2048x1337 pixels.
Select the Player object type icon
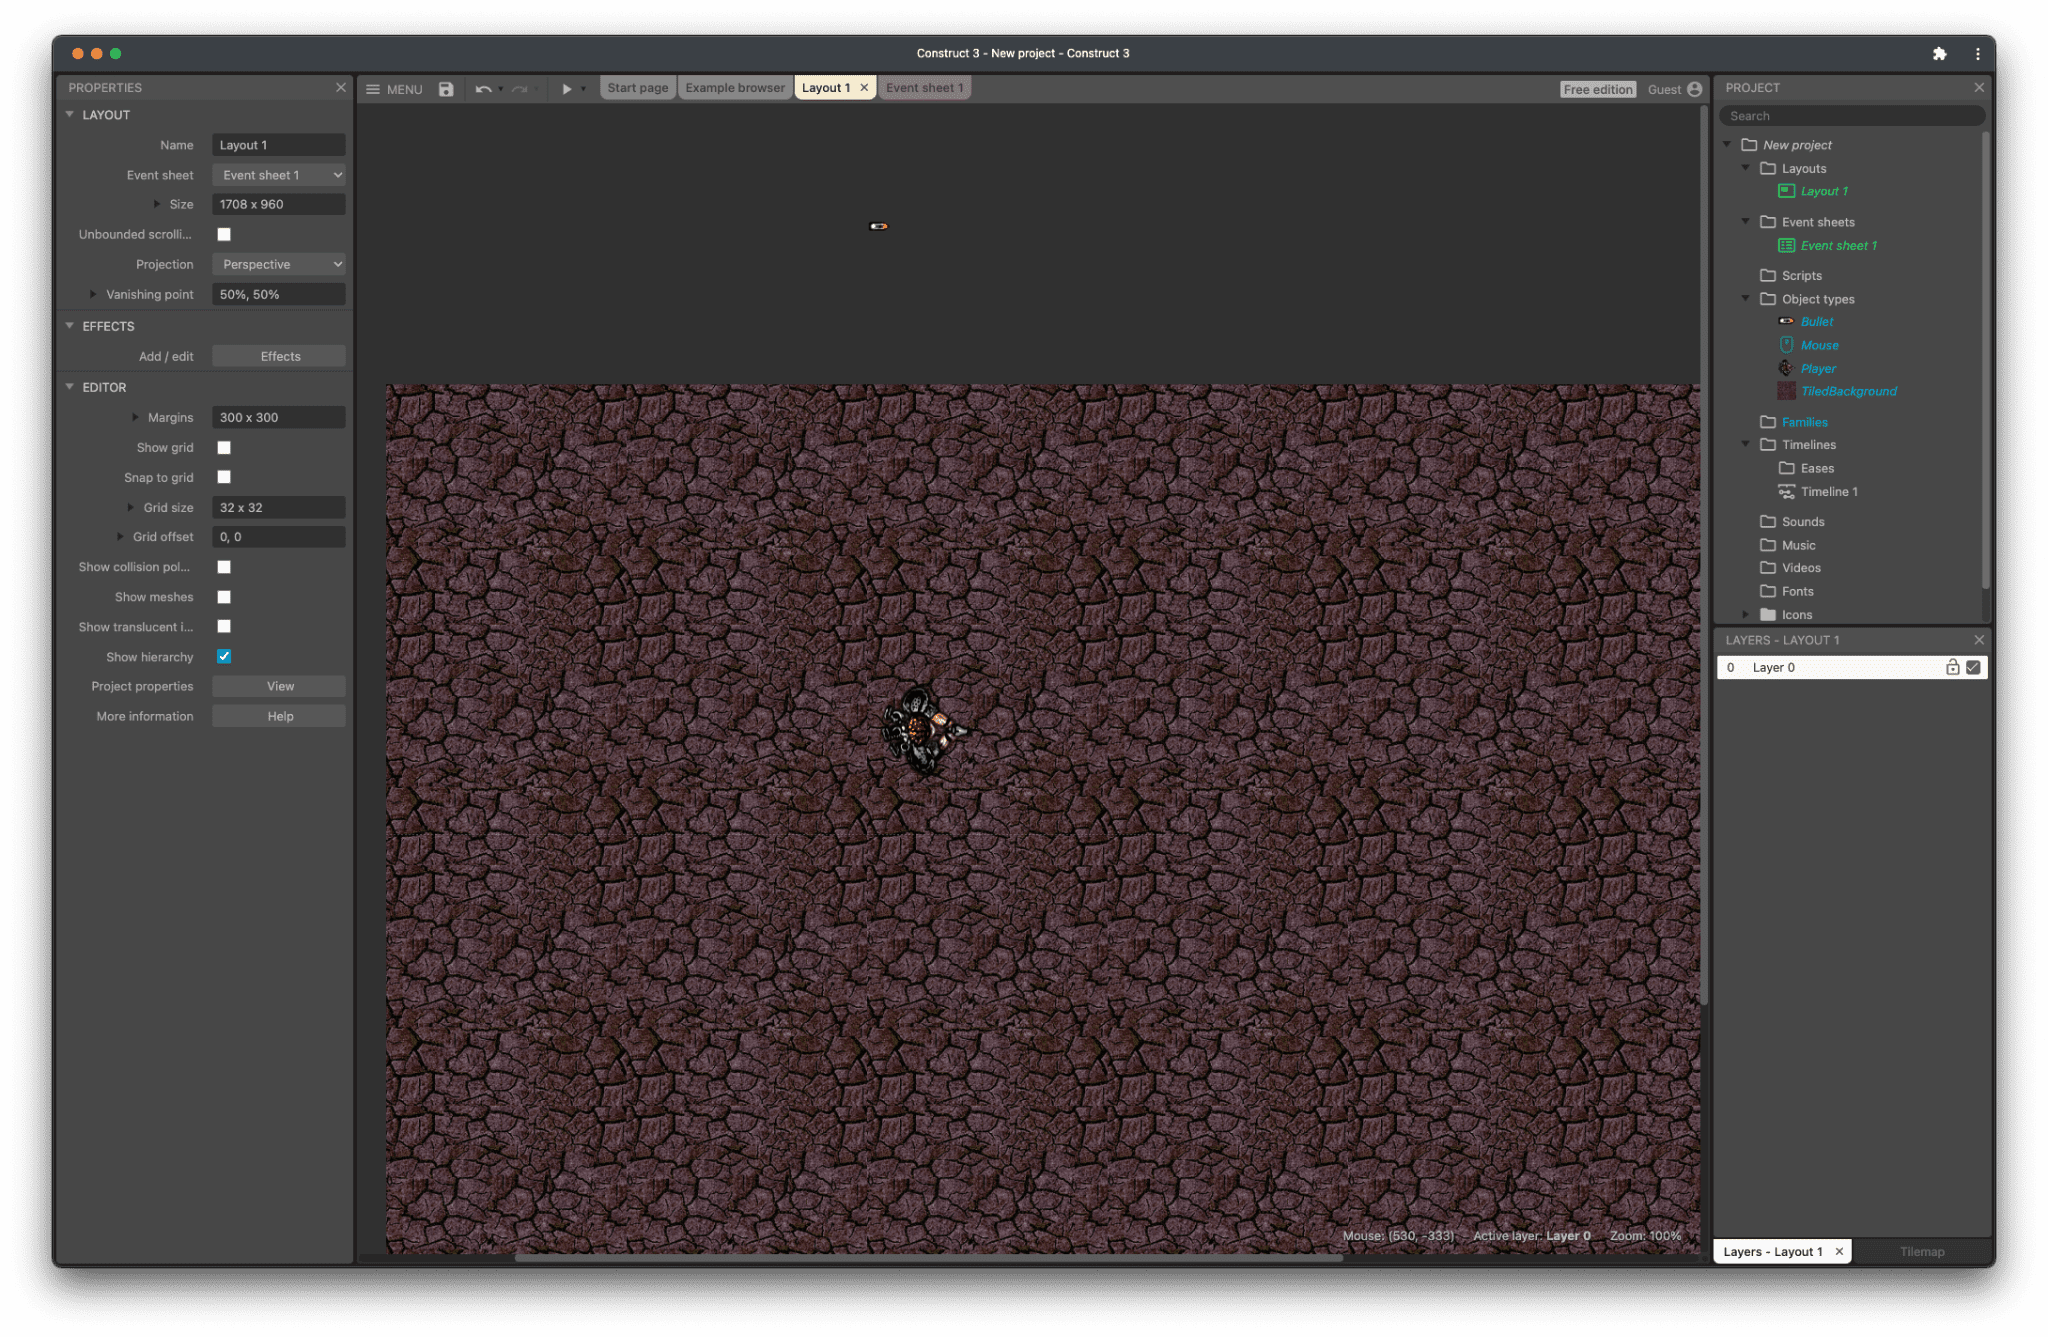click(x=1785, y=367)
